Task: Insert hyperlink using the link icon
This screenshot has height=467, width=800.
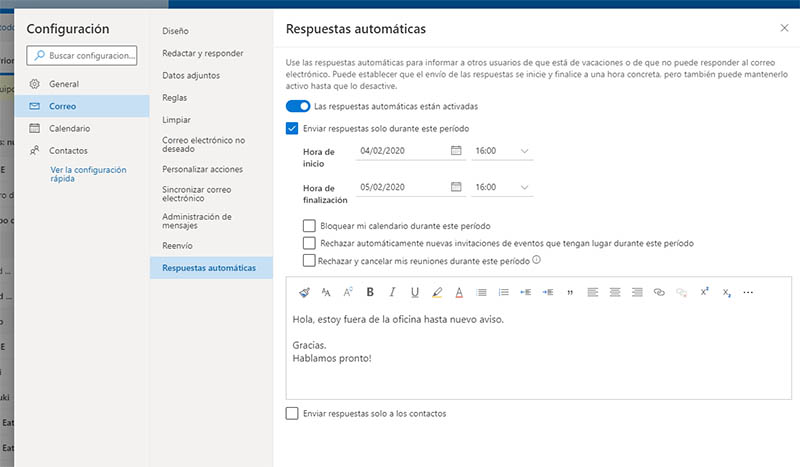Action: [x=659, y=292]
